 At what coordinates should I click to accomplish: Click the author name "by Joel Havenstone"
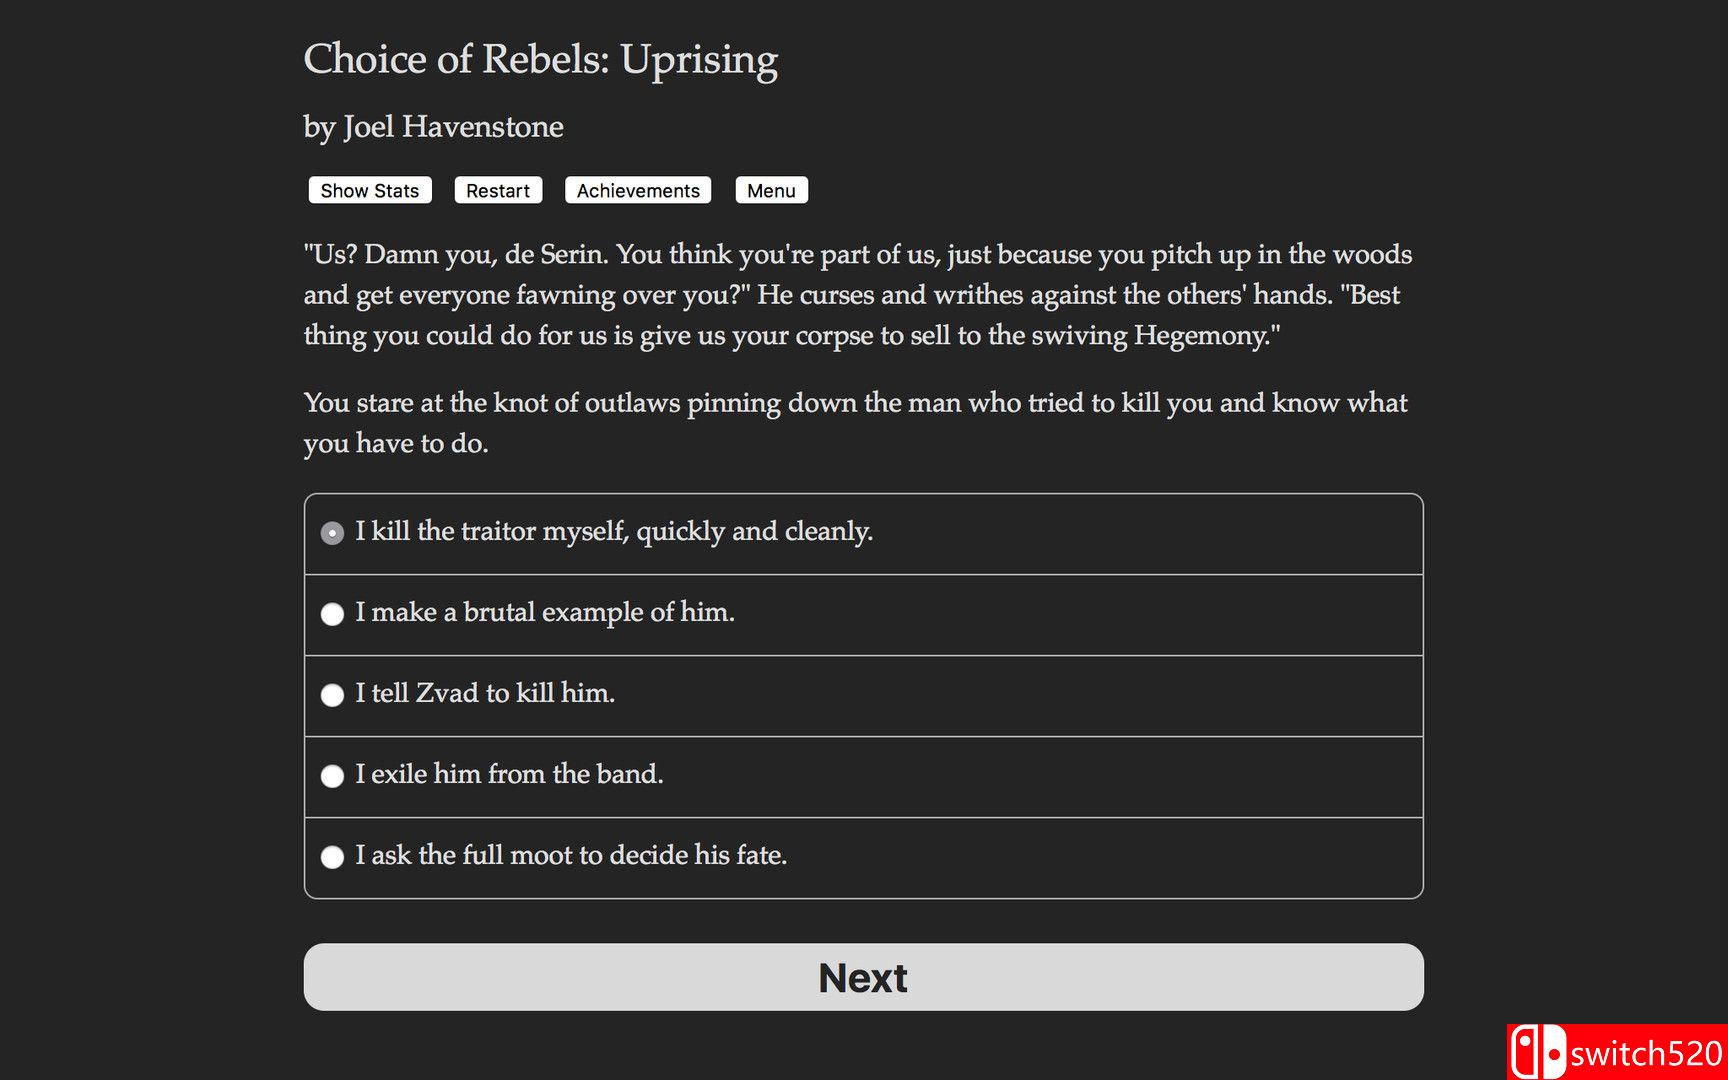point(433,127)
